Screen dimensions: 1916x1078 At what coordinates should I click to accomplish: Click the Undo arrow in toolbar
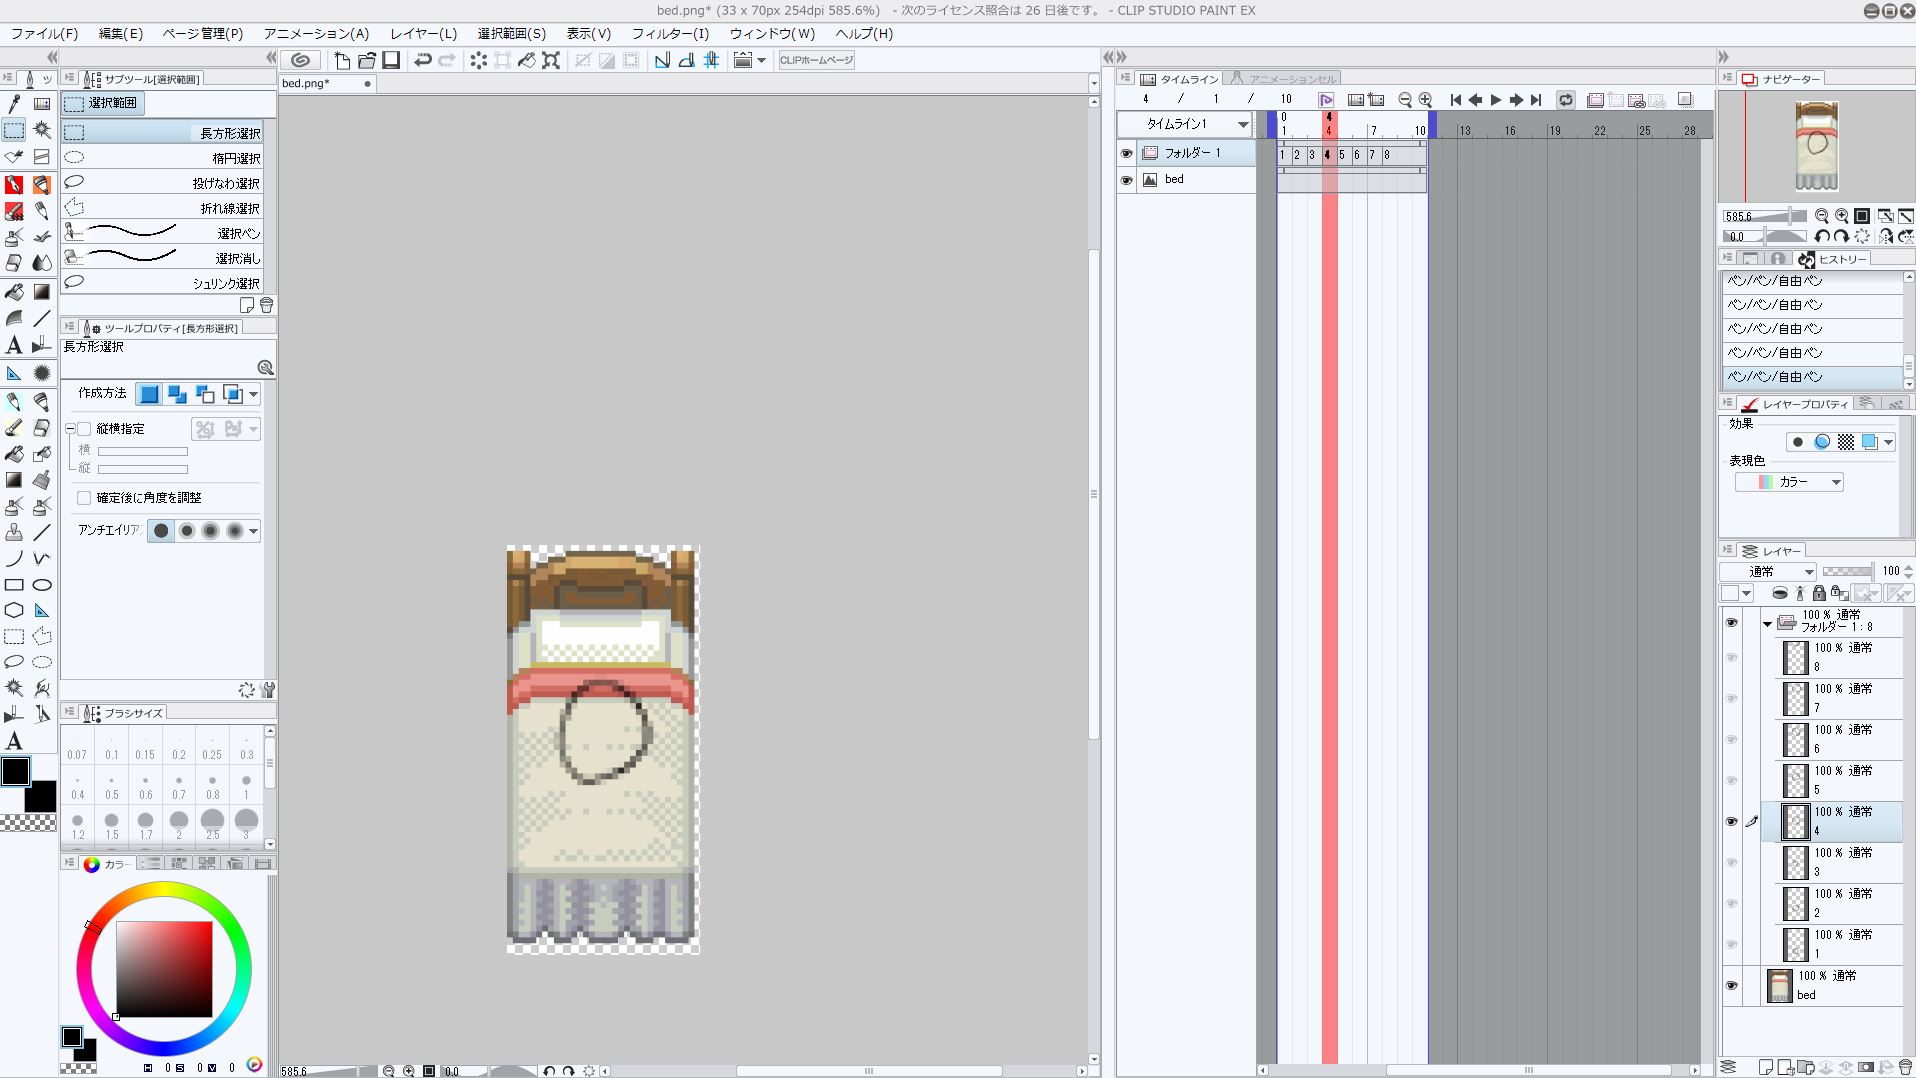[422, 60]
